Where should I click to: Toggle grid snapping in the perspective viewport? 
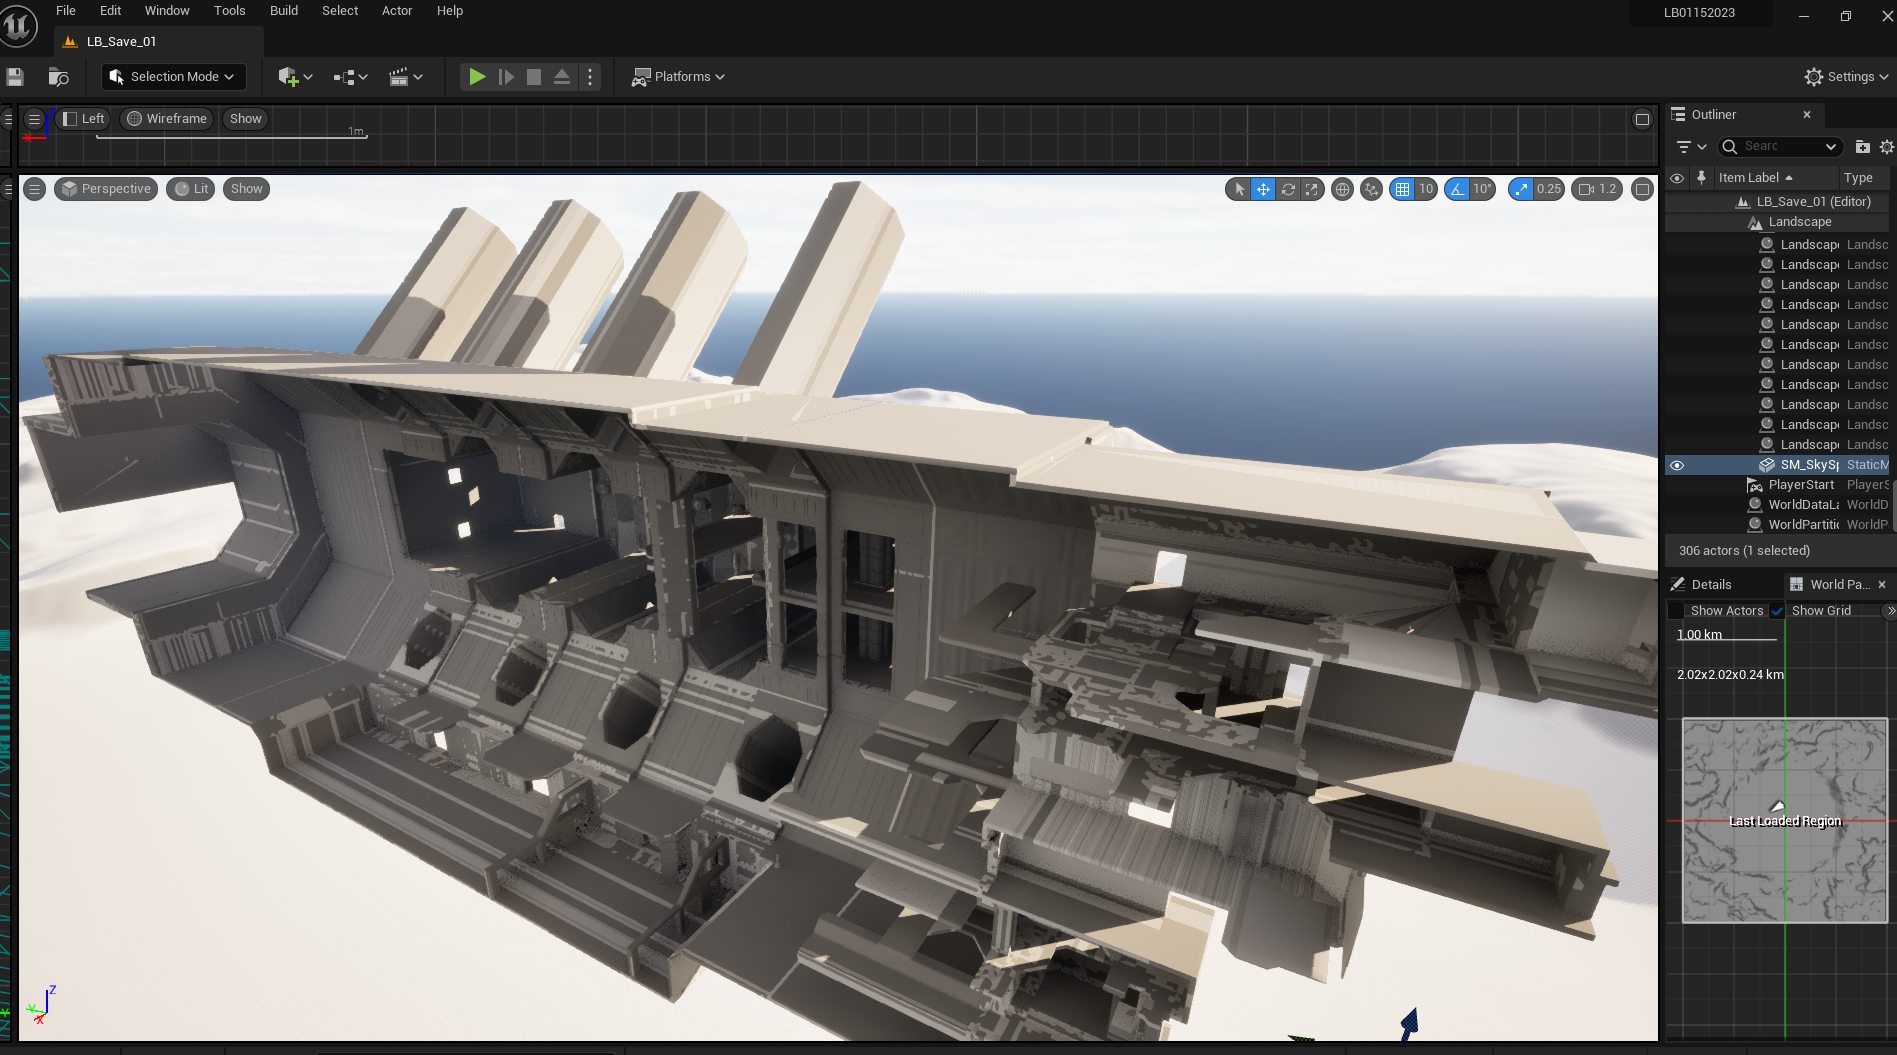coord(1402,189)
